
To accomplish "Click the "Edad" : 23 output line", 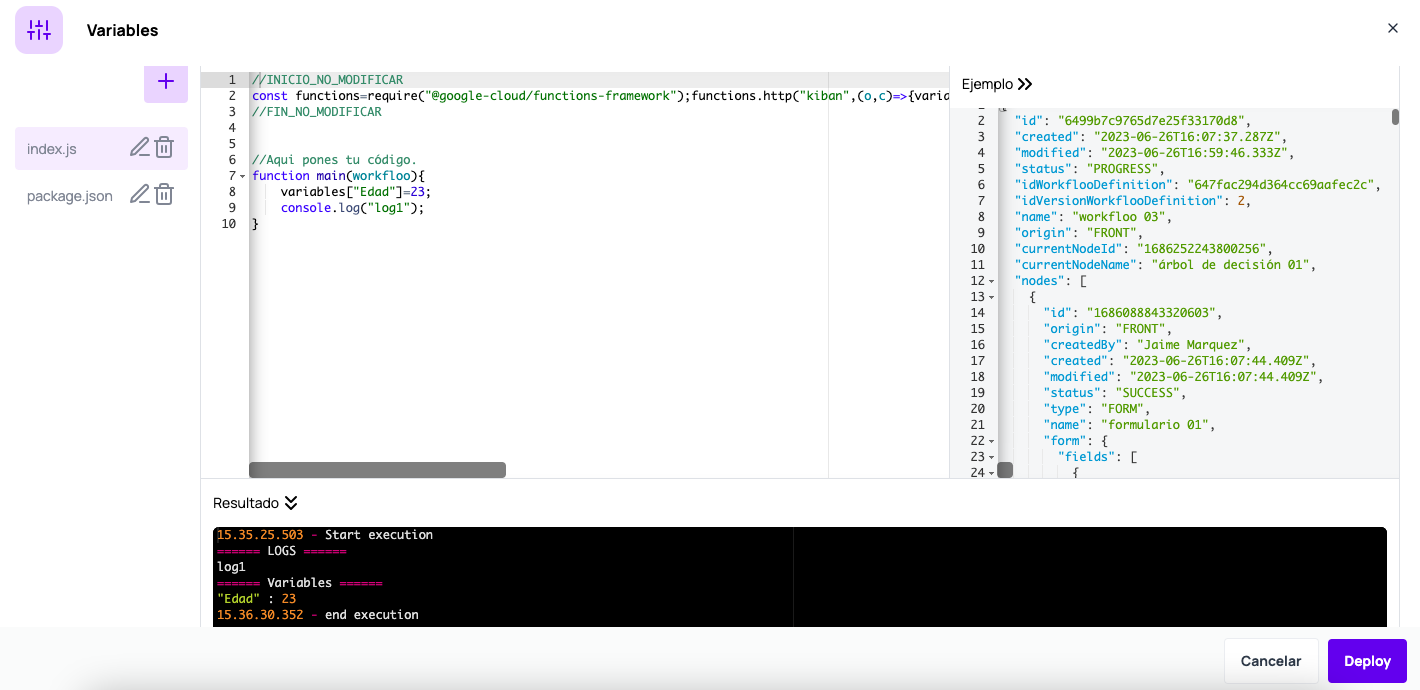I will click(256, 599).
